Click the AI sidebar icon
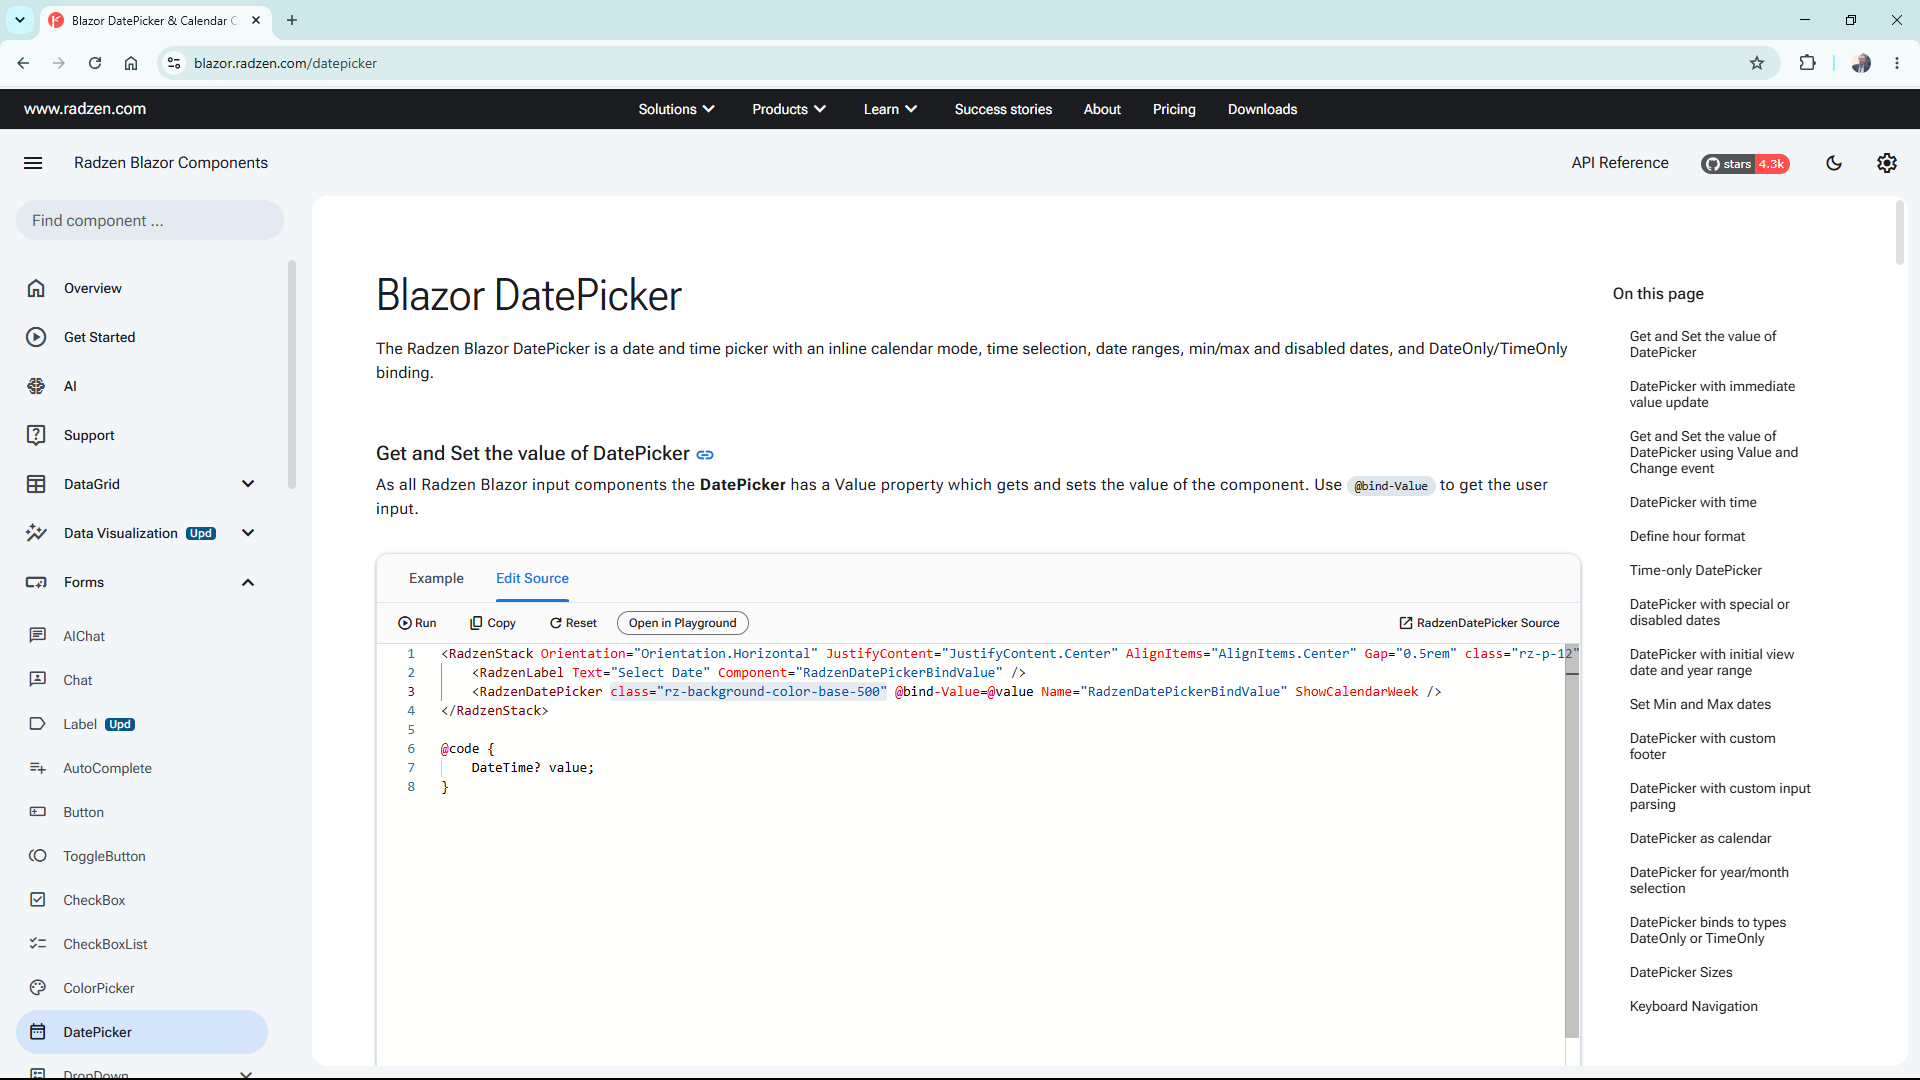Viewport: 1920px width, 1080px height. point(36,386)
